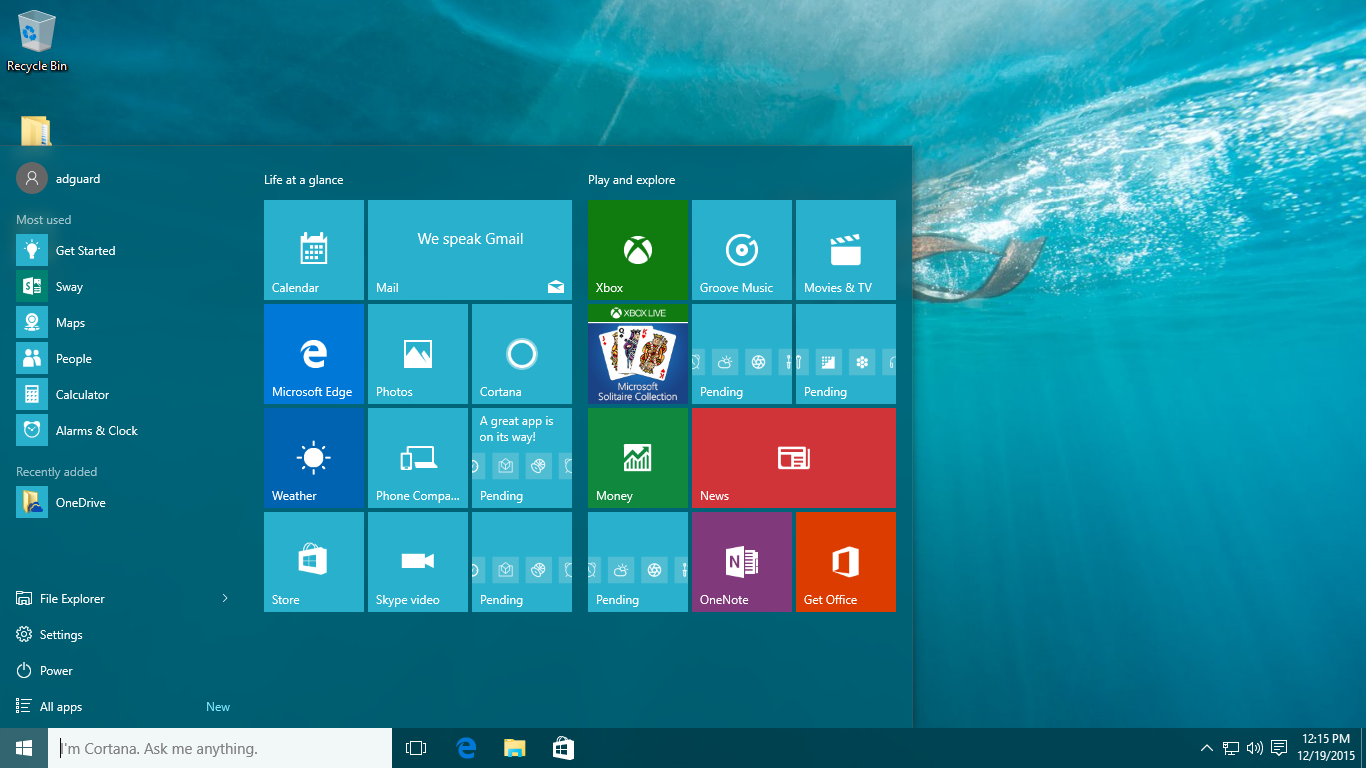
Task: Open the Weather tile
Action: (314, 458)
